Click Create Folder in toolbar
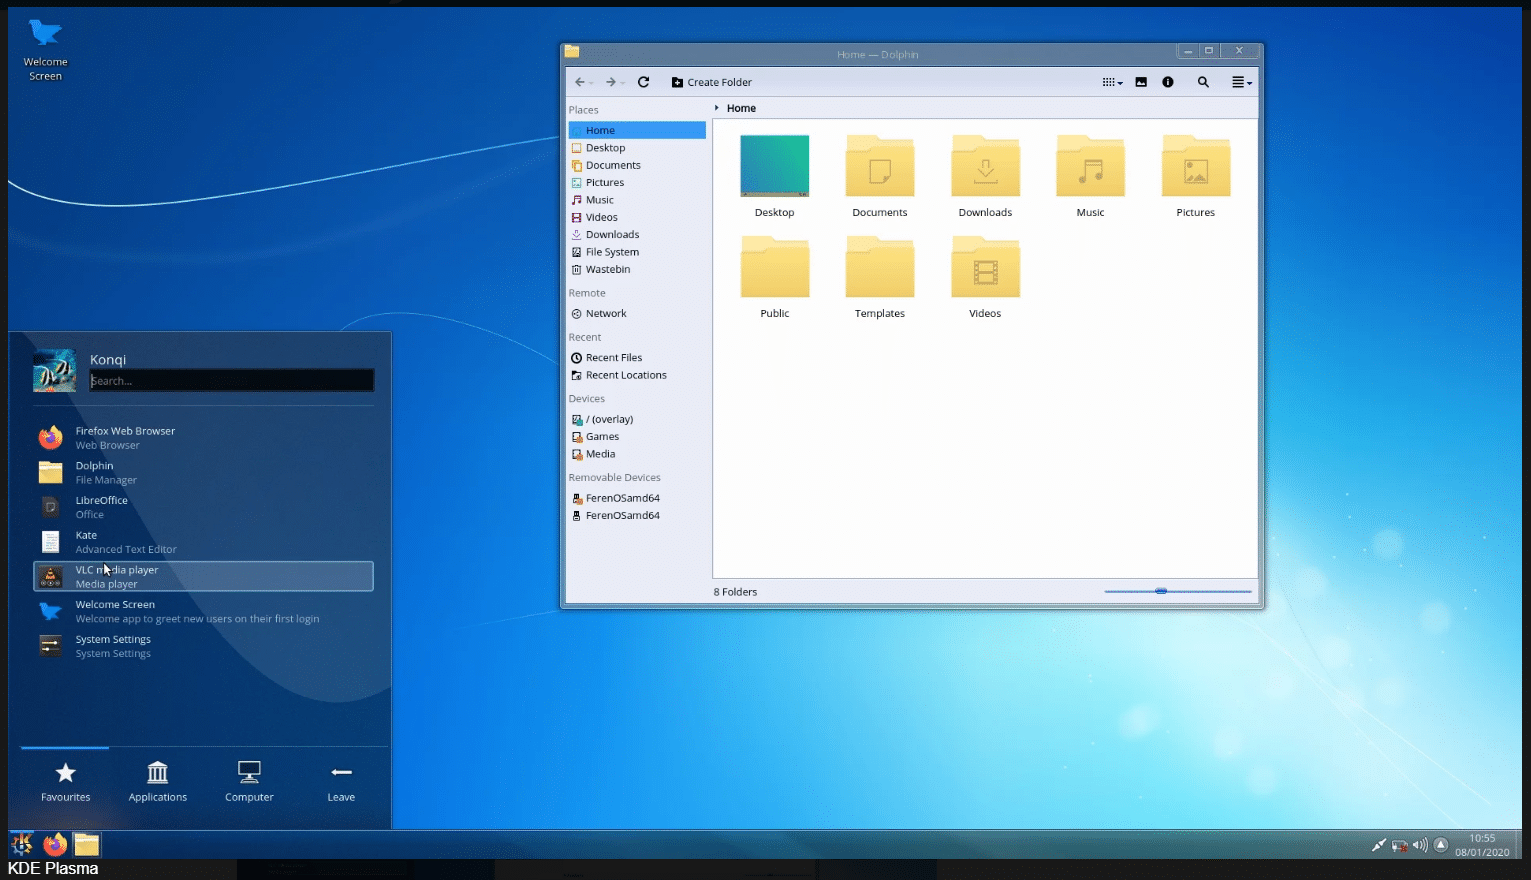1531x880 pixels. pyautogui.click(x=712, y=82)
